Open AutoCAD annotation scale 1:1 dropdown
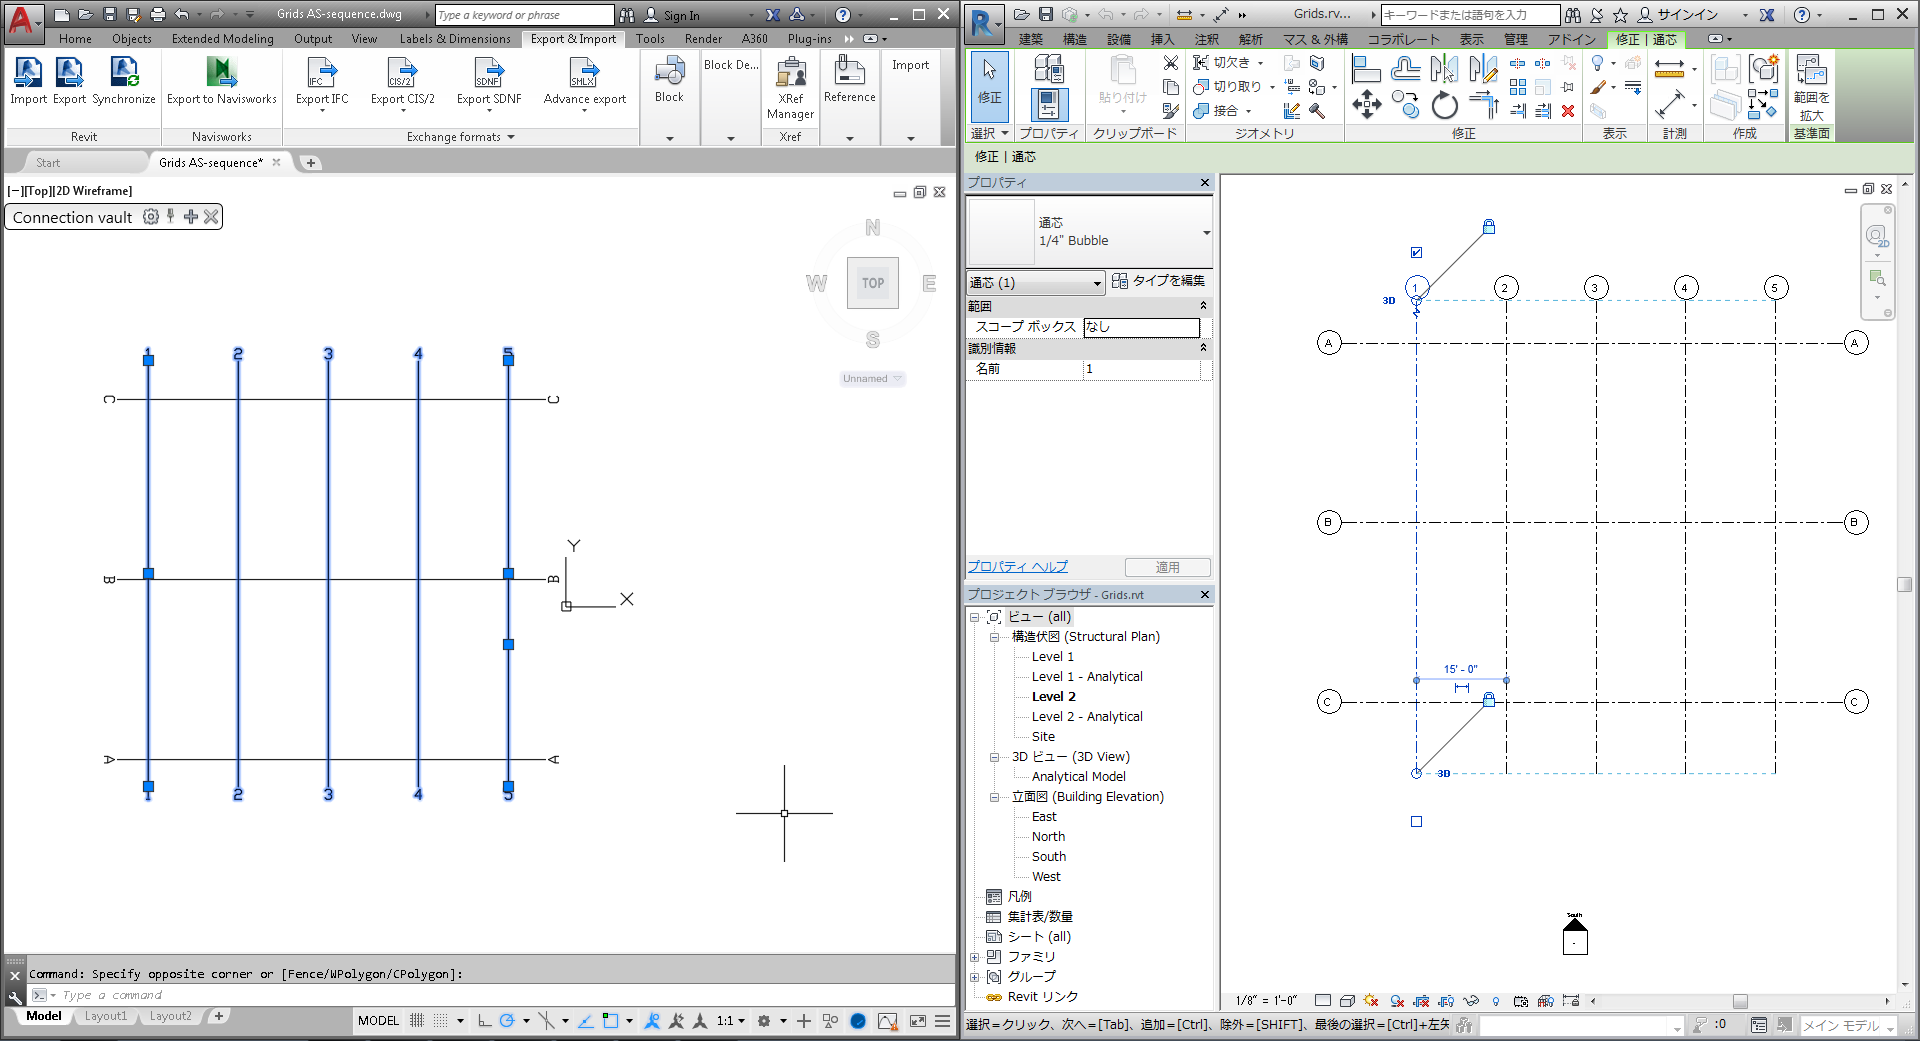1920x1041 pixels. pyautogui.click(x=731, y=1021)
